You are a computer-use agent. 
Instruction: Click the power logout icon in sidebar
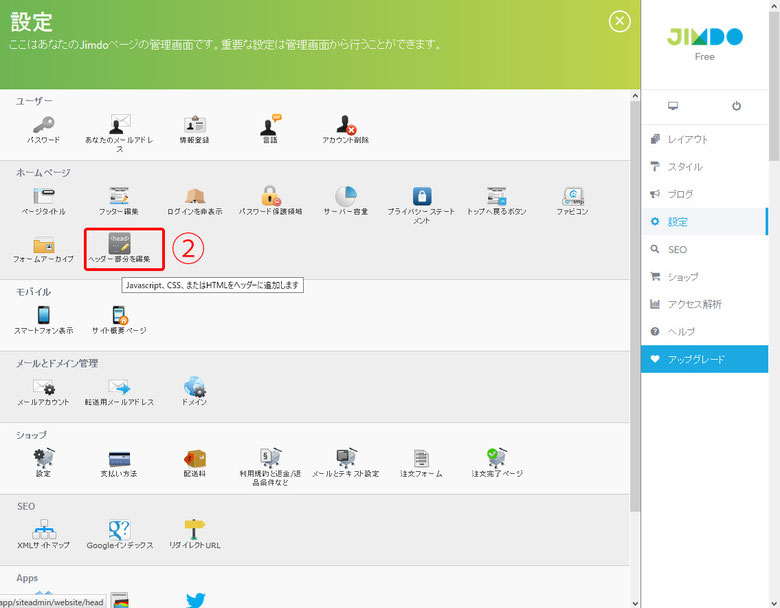tap(736, 105)
